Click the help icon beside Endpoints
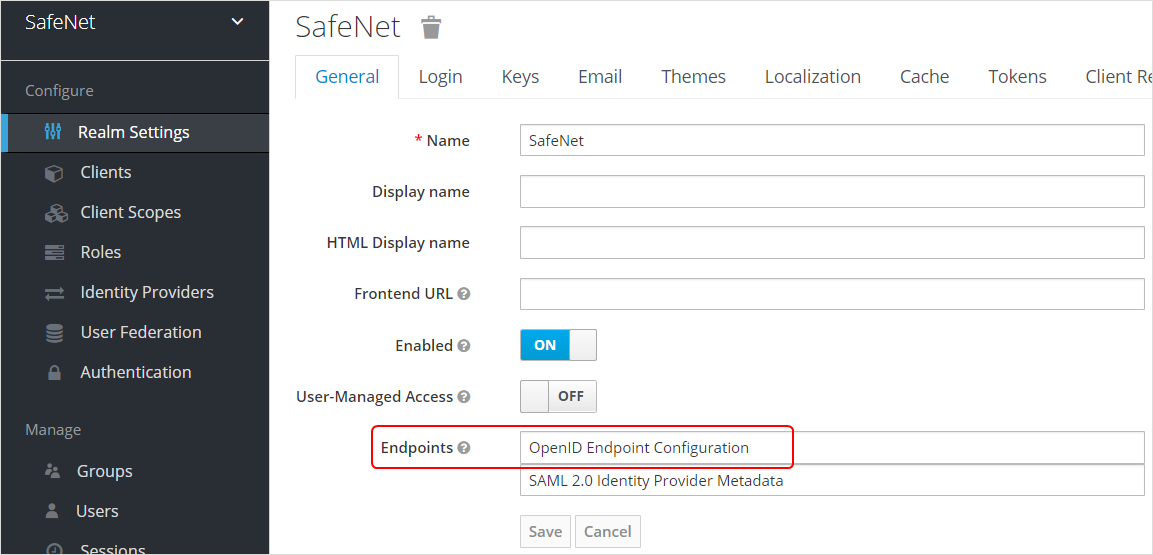This screenshot has width=1153, height=555. coord(464,448)
